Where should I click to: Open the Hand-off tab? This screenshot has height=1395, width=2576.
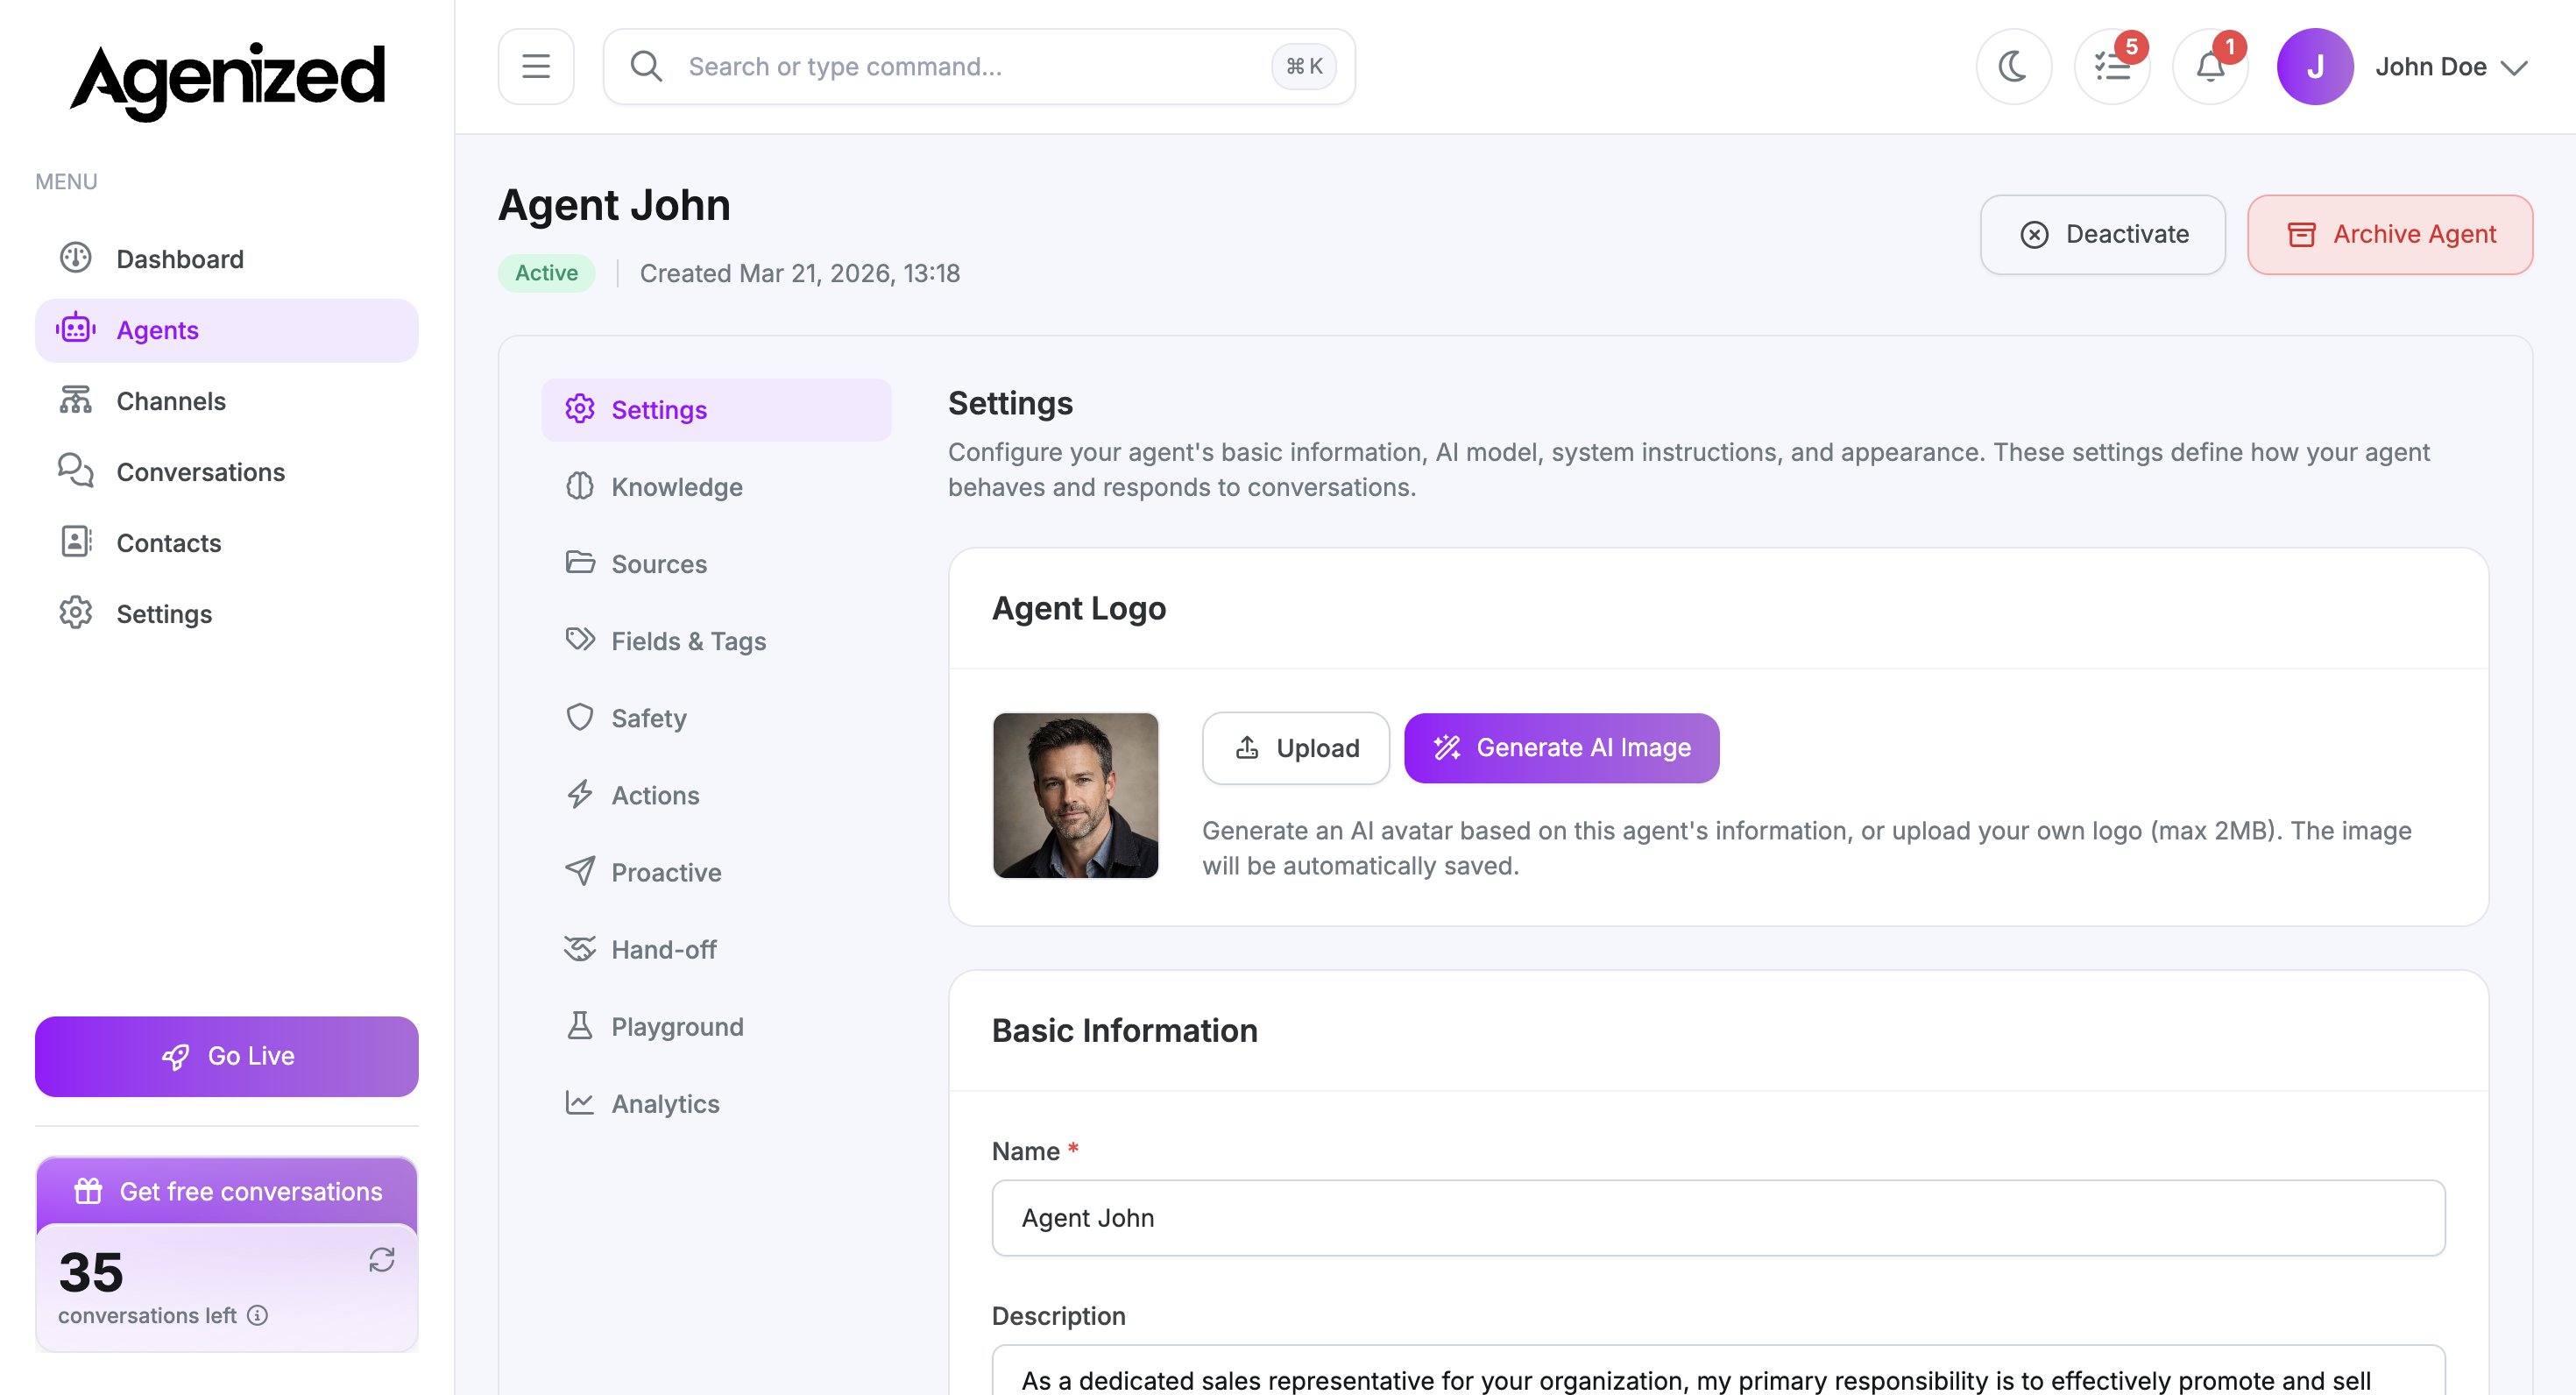pos(716,949)
